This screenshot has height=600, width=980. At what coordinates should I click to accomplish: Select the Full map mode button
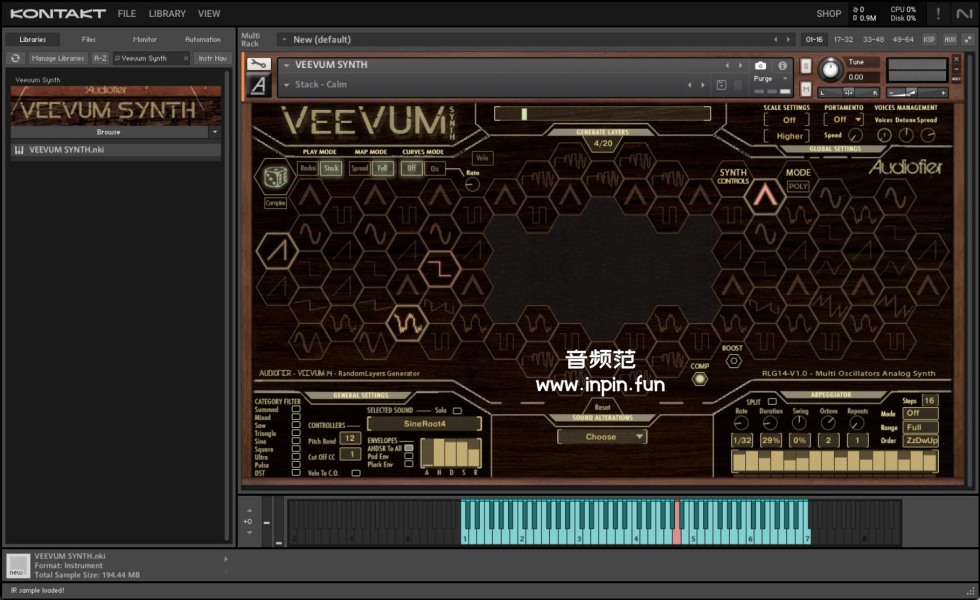(x=382, y=168)
